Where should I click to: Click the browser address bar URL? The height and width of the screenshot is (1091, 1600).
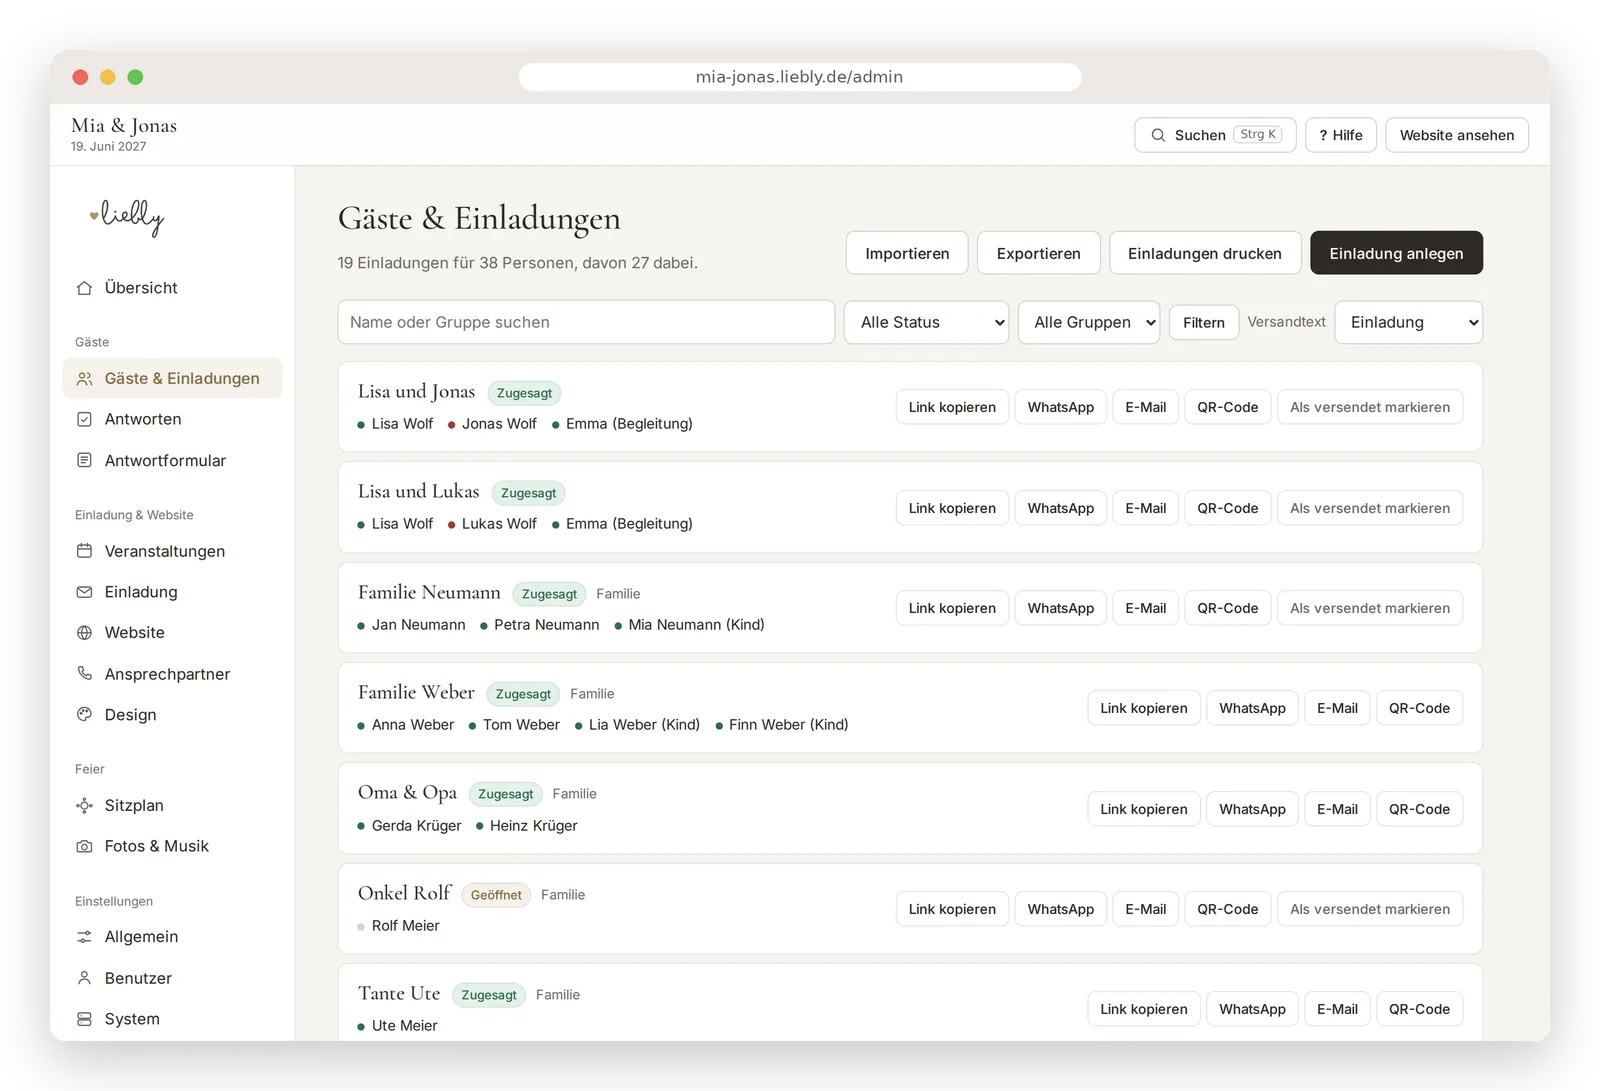pos(800,77)
